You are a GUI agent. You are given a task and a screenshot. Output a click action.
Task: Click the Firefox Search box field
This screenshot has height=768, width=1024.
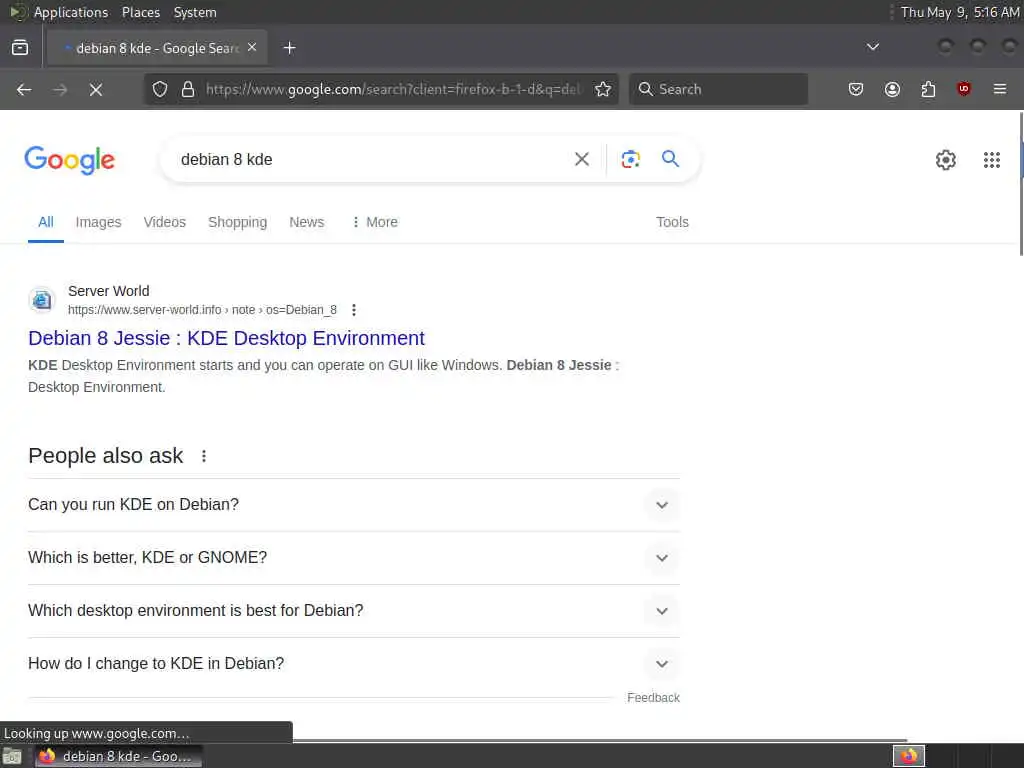pyautogui.click(x=718, y=89)
